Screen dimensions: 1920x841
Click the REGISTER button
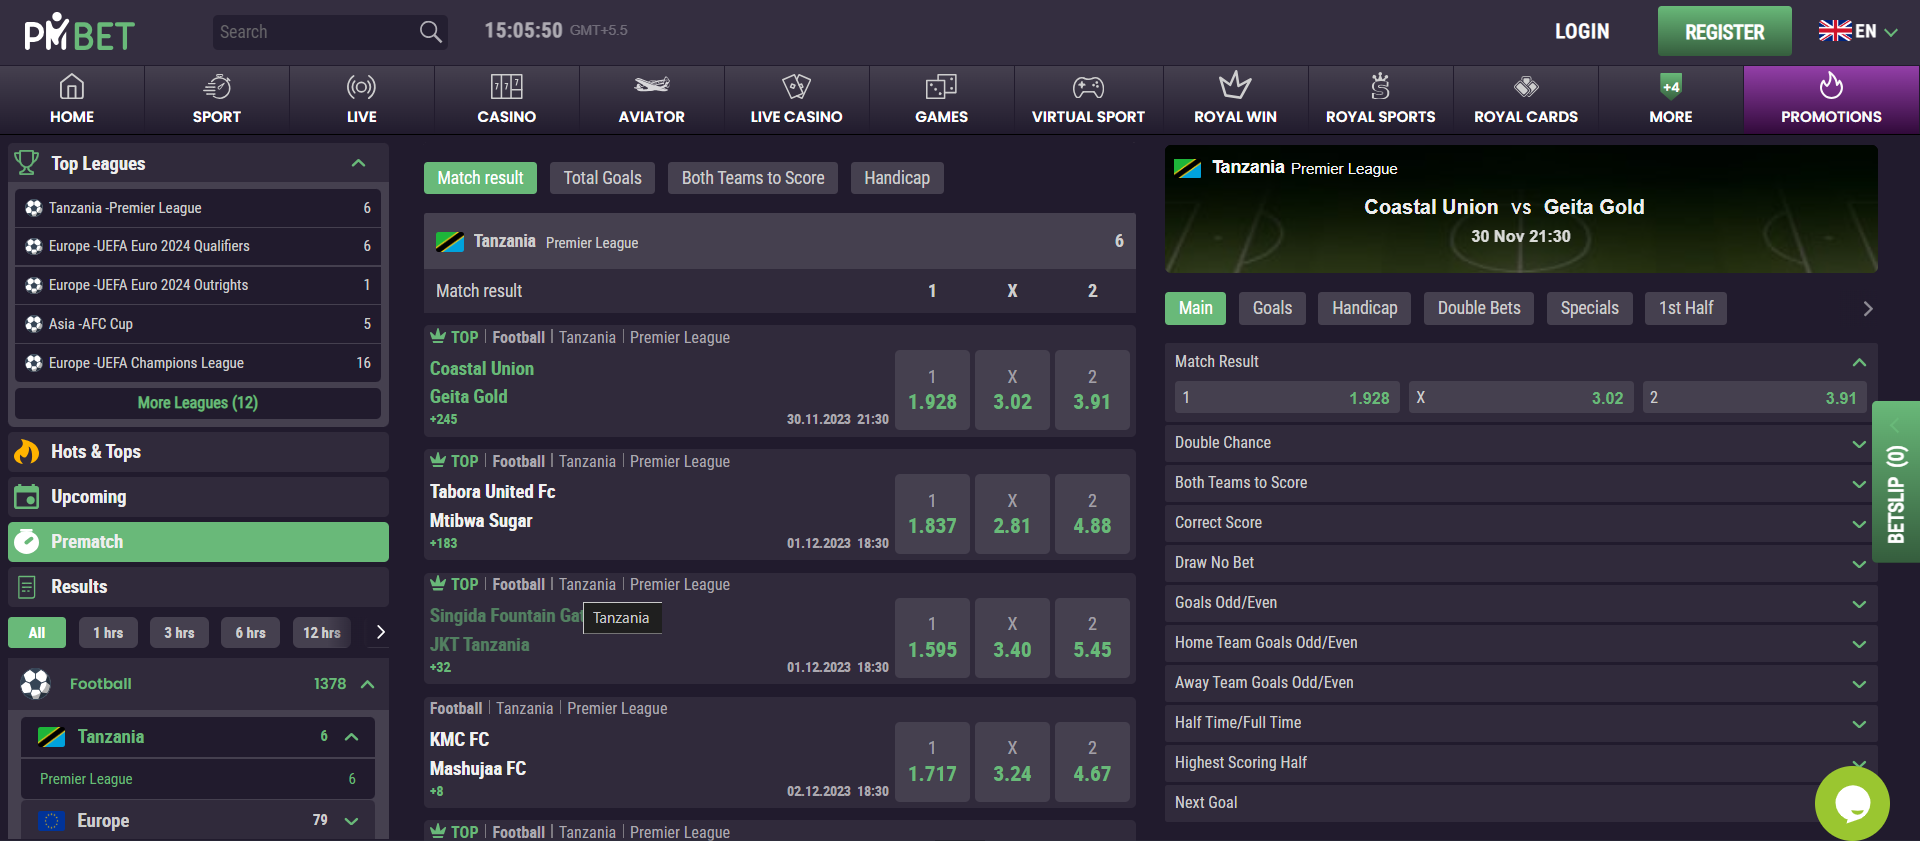pyautogui.click(x=1725, y=32)
